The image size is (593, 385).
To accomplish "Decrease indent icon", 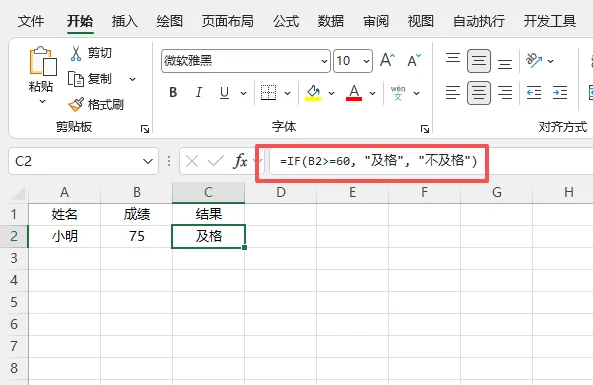I will point(534,93).
